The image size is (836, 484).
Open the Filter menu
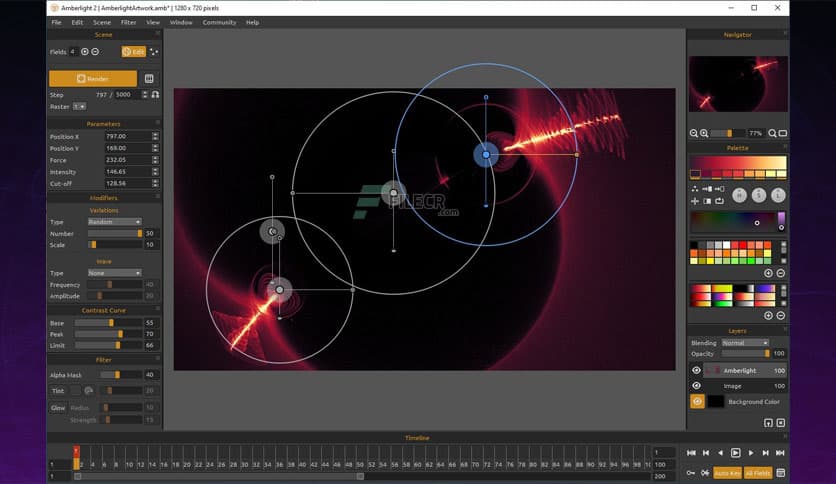128,22
